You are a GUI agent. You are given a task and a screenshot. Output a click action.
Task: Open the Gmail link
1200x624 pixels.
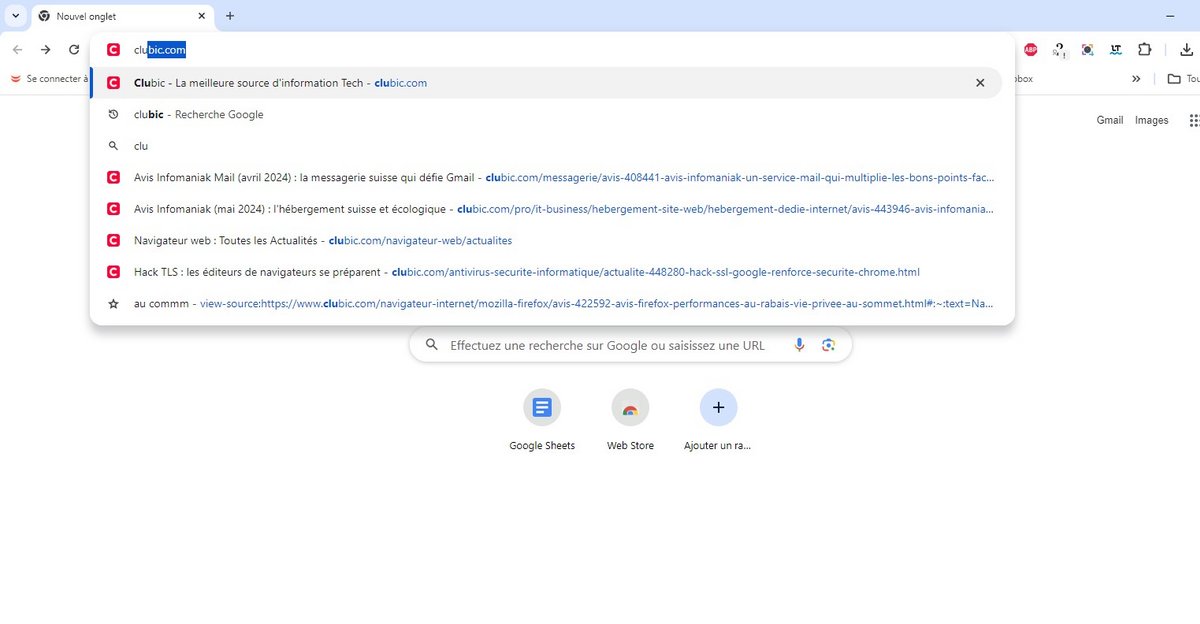tap(1110, 120)
